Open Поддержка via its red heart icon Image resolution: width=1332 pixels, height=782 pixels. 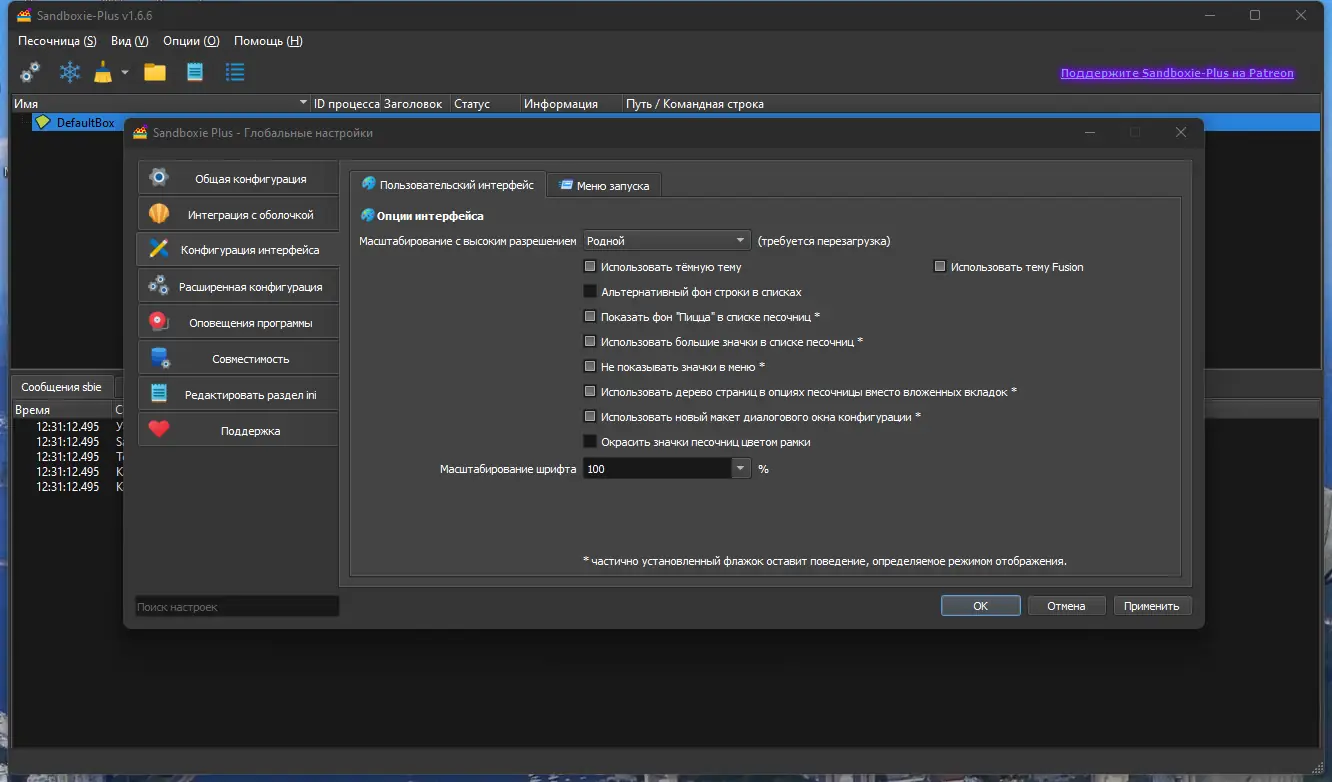pos(159,431)
